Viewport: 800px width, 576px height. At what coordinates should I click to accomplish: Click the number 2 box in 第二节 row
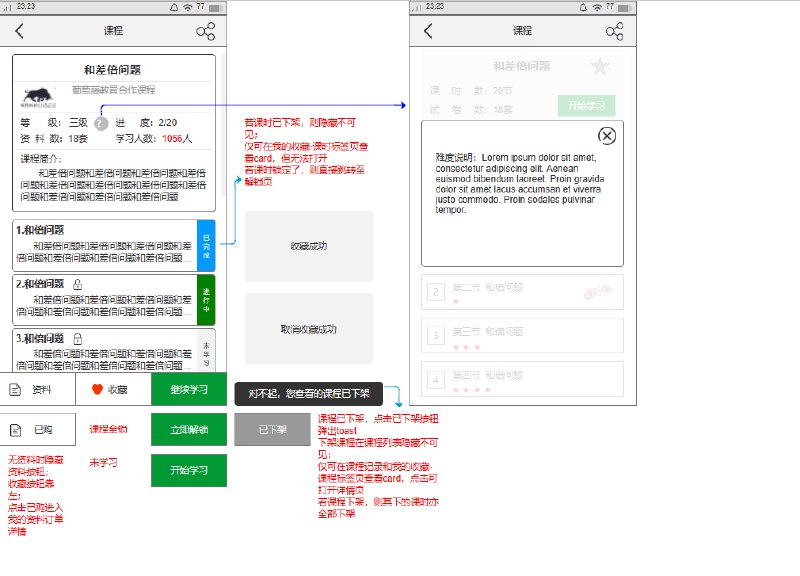(436, 292)
